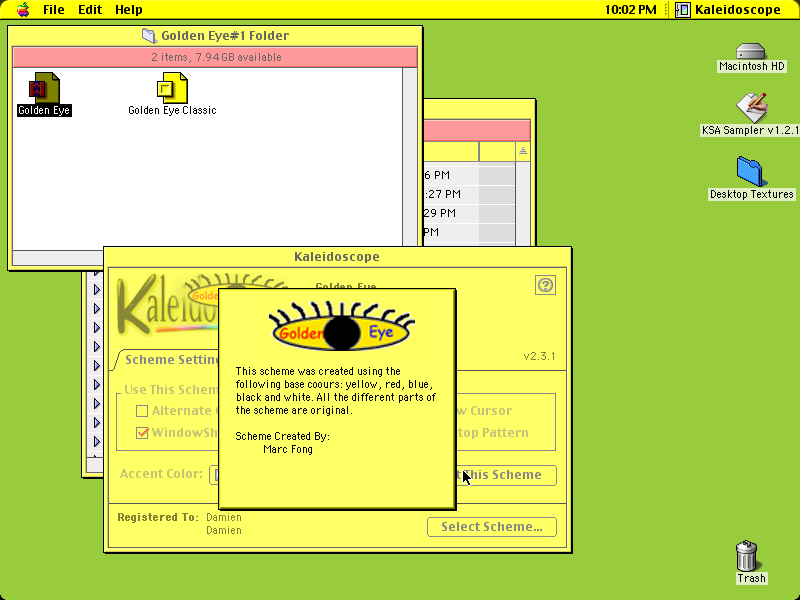The height and width of the screenshot is (600, 800).
Task: Click the "top Pattern" option label
Action: click(492, 433)
